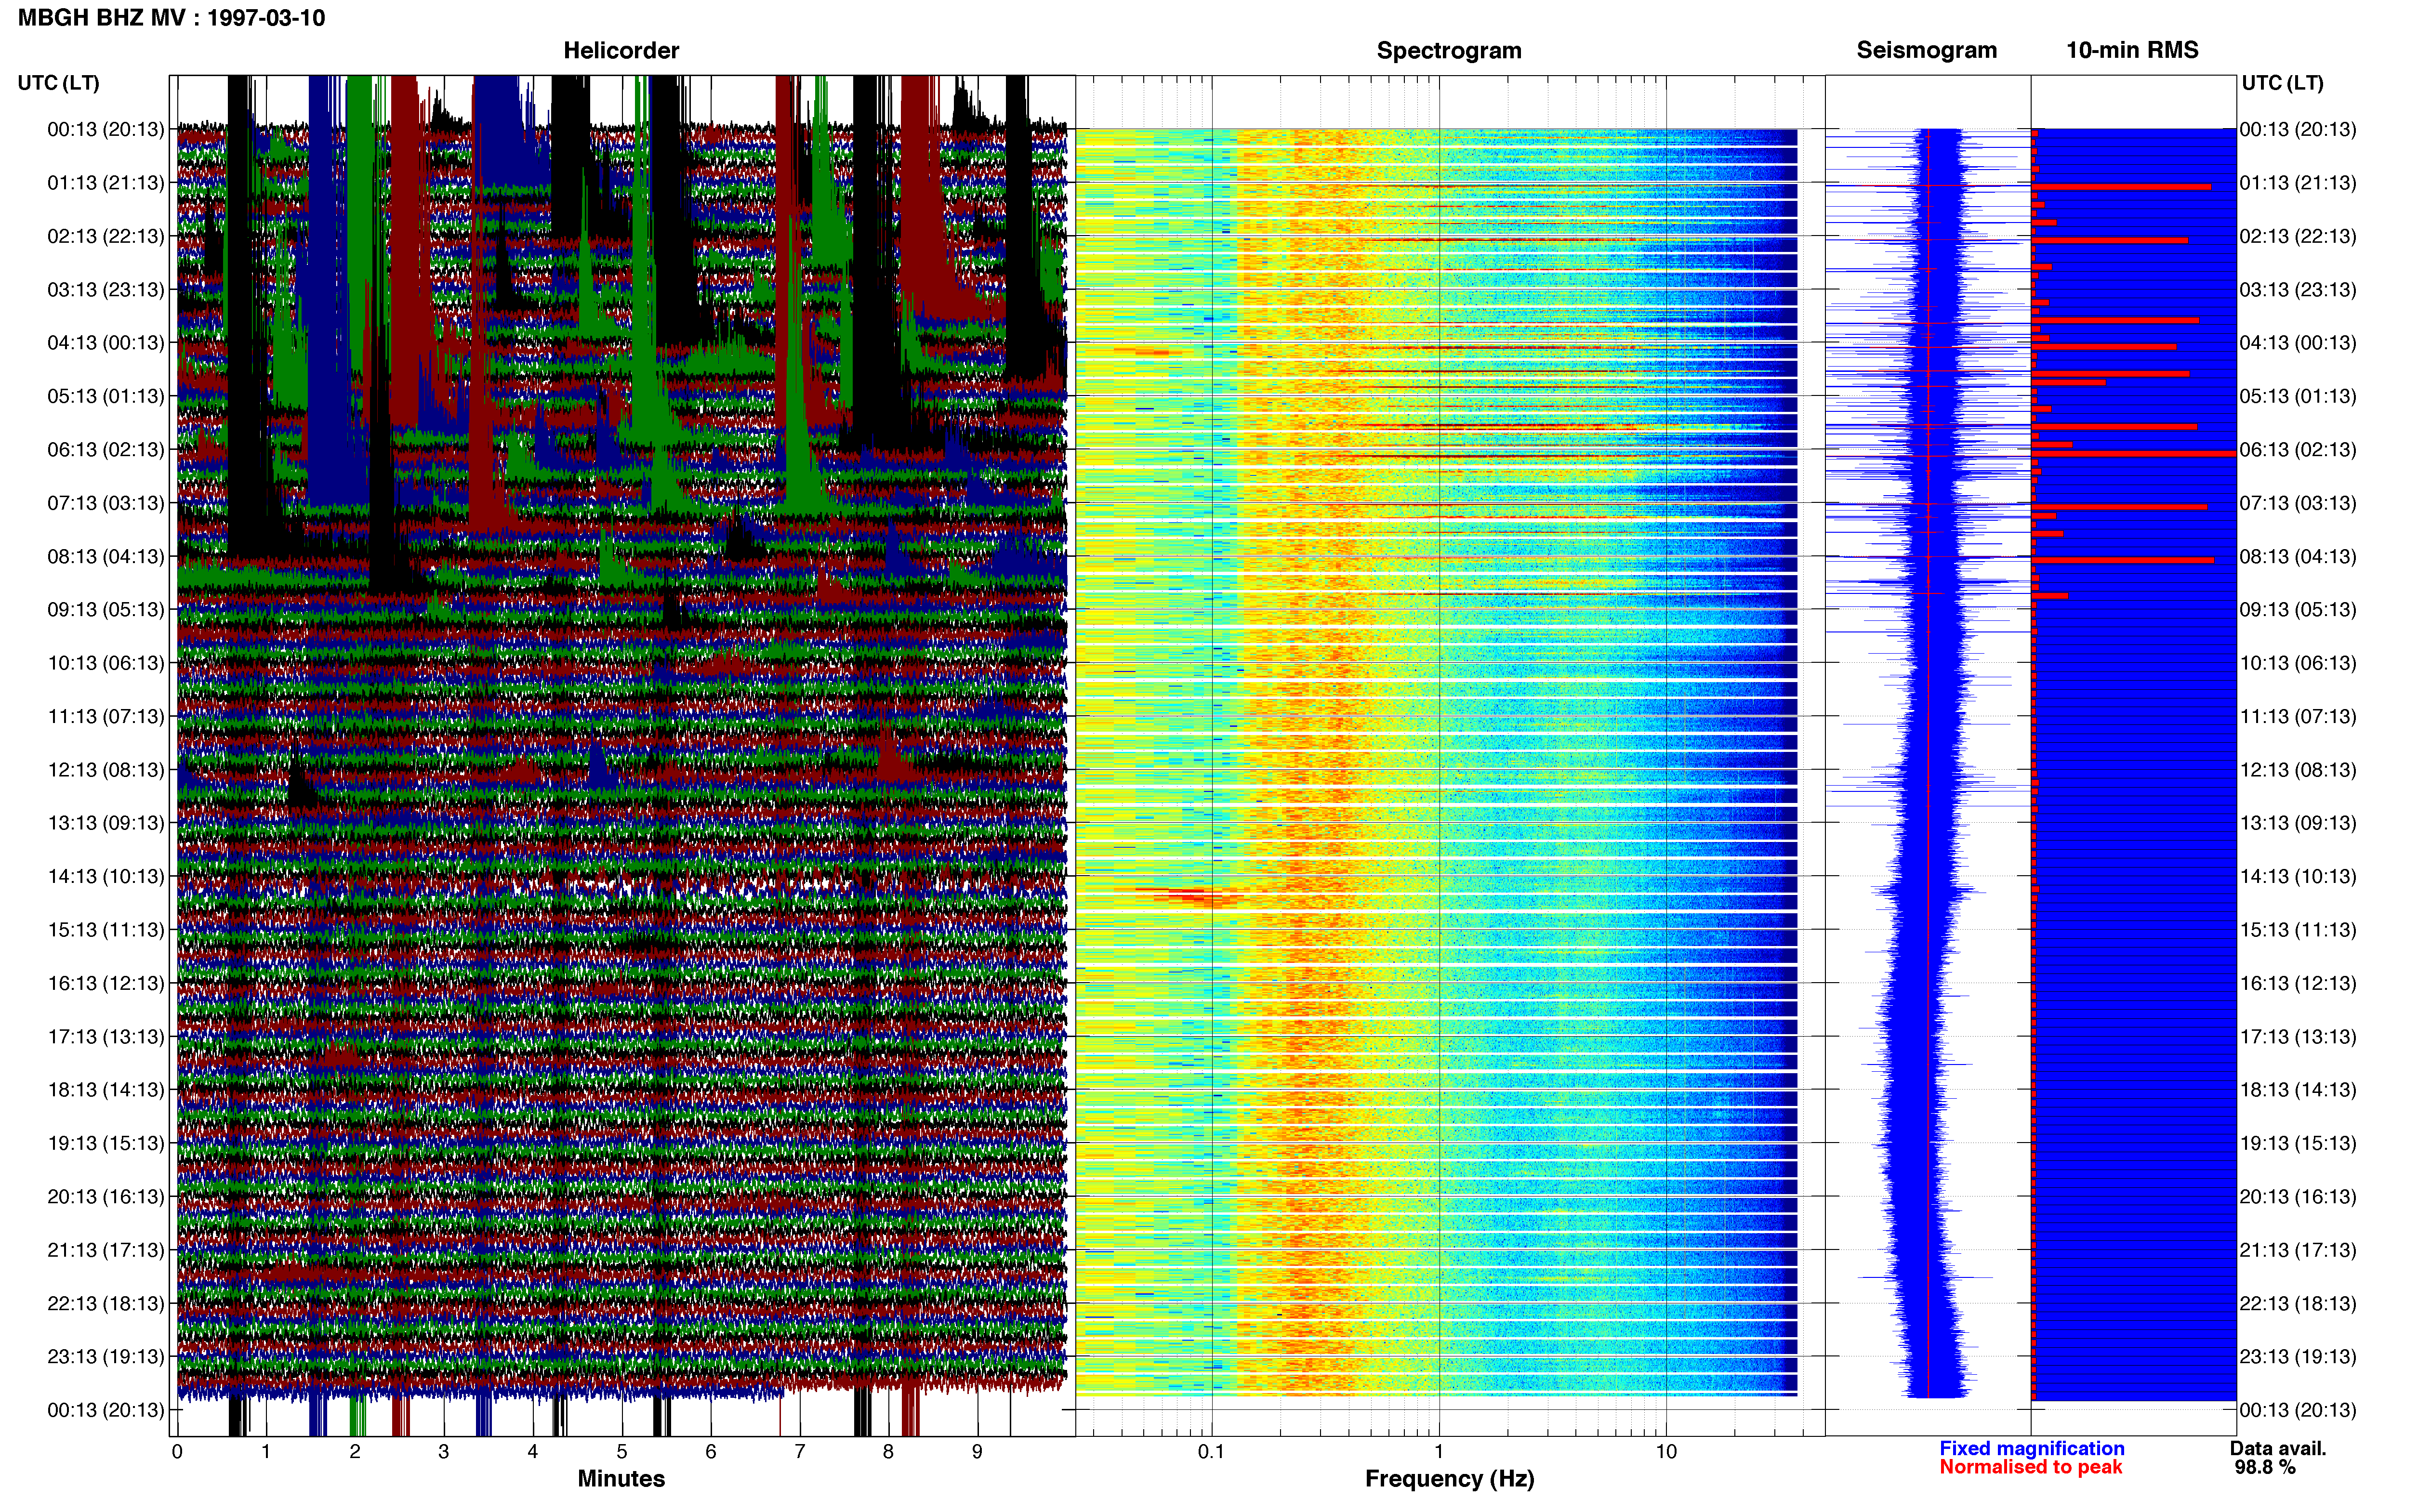
Task: Click the red low-frequency spectrogram patch near 04:13
Action: tap(1147, 352)
